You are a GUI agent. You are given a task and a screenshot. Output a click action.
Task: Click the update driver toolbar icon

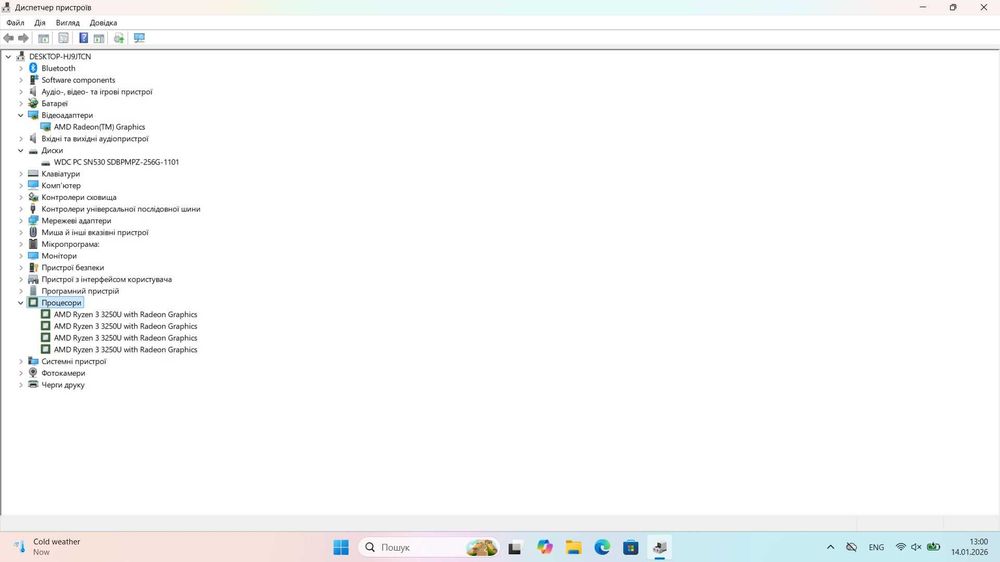point(119,38)
